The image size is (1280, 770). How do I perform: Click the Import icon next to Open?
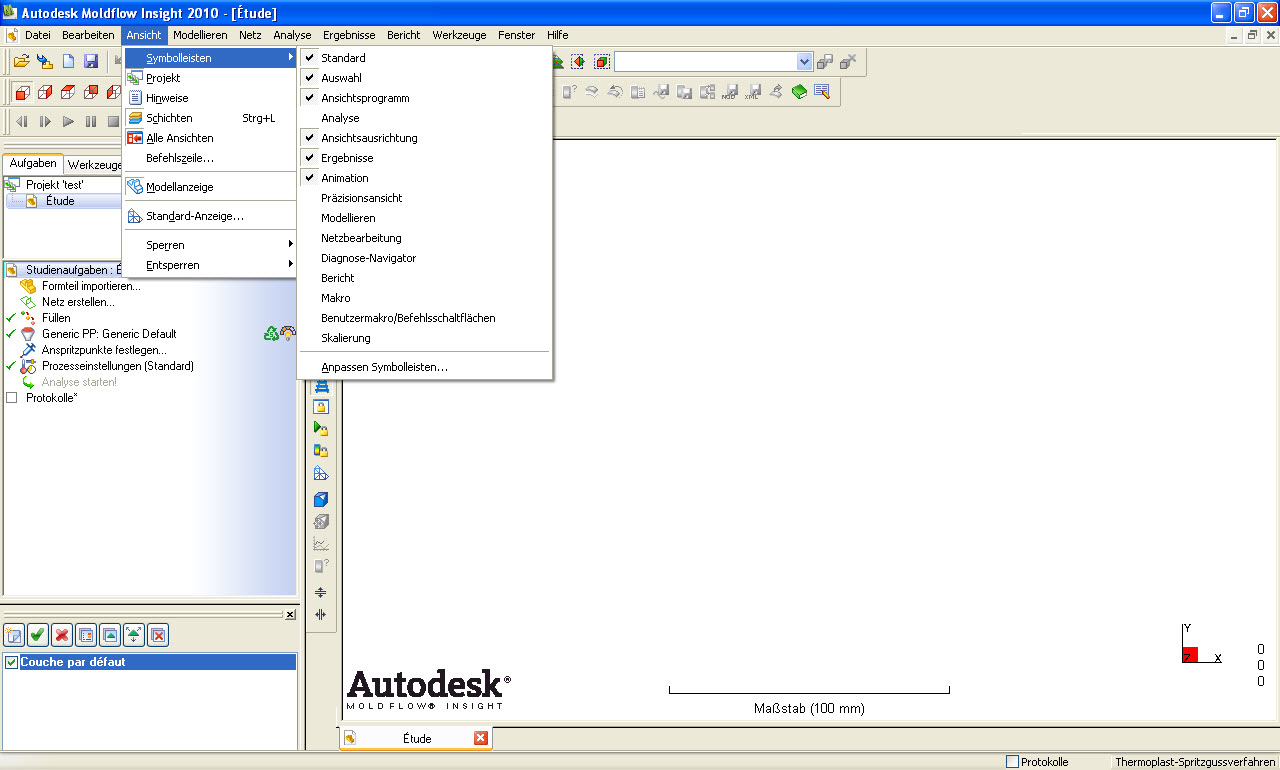click(45, 62)
